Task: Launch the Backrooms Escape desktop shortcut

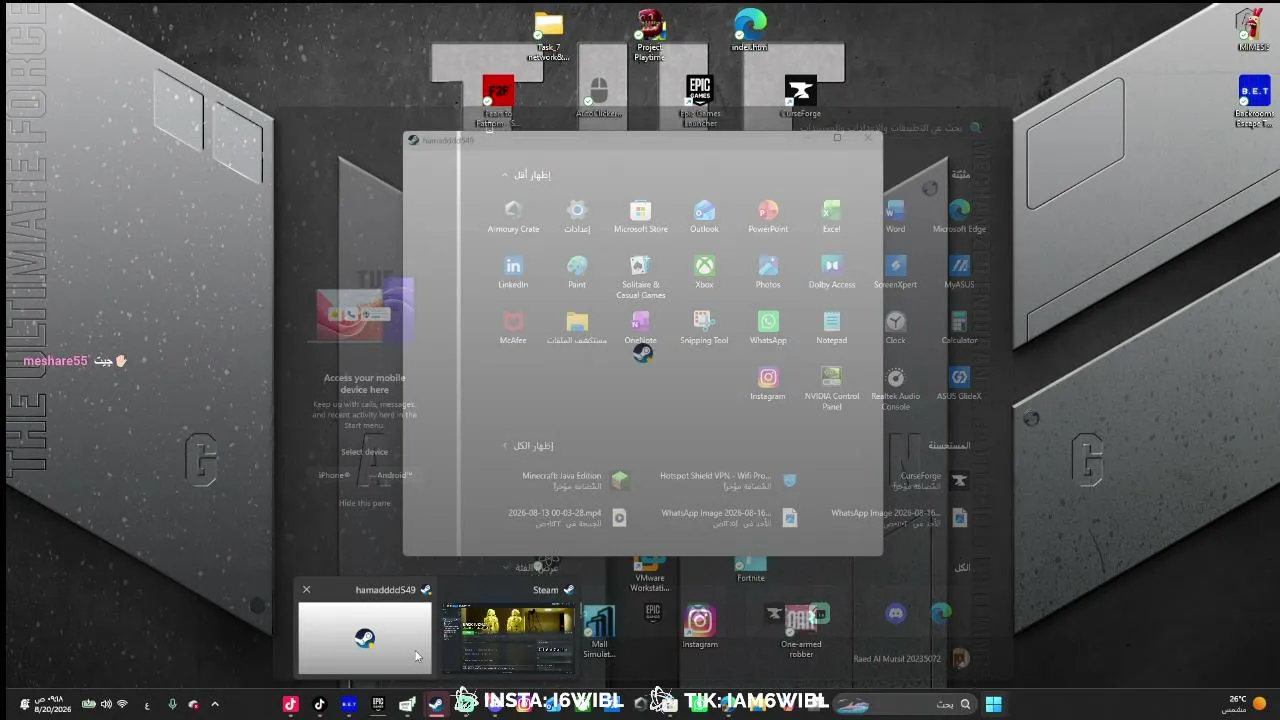Action: (1254, 102)
